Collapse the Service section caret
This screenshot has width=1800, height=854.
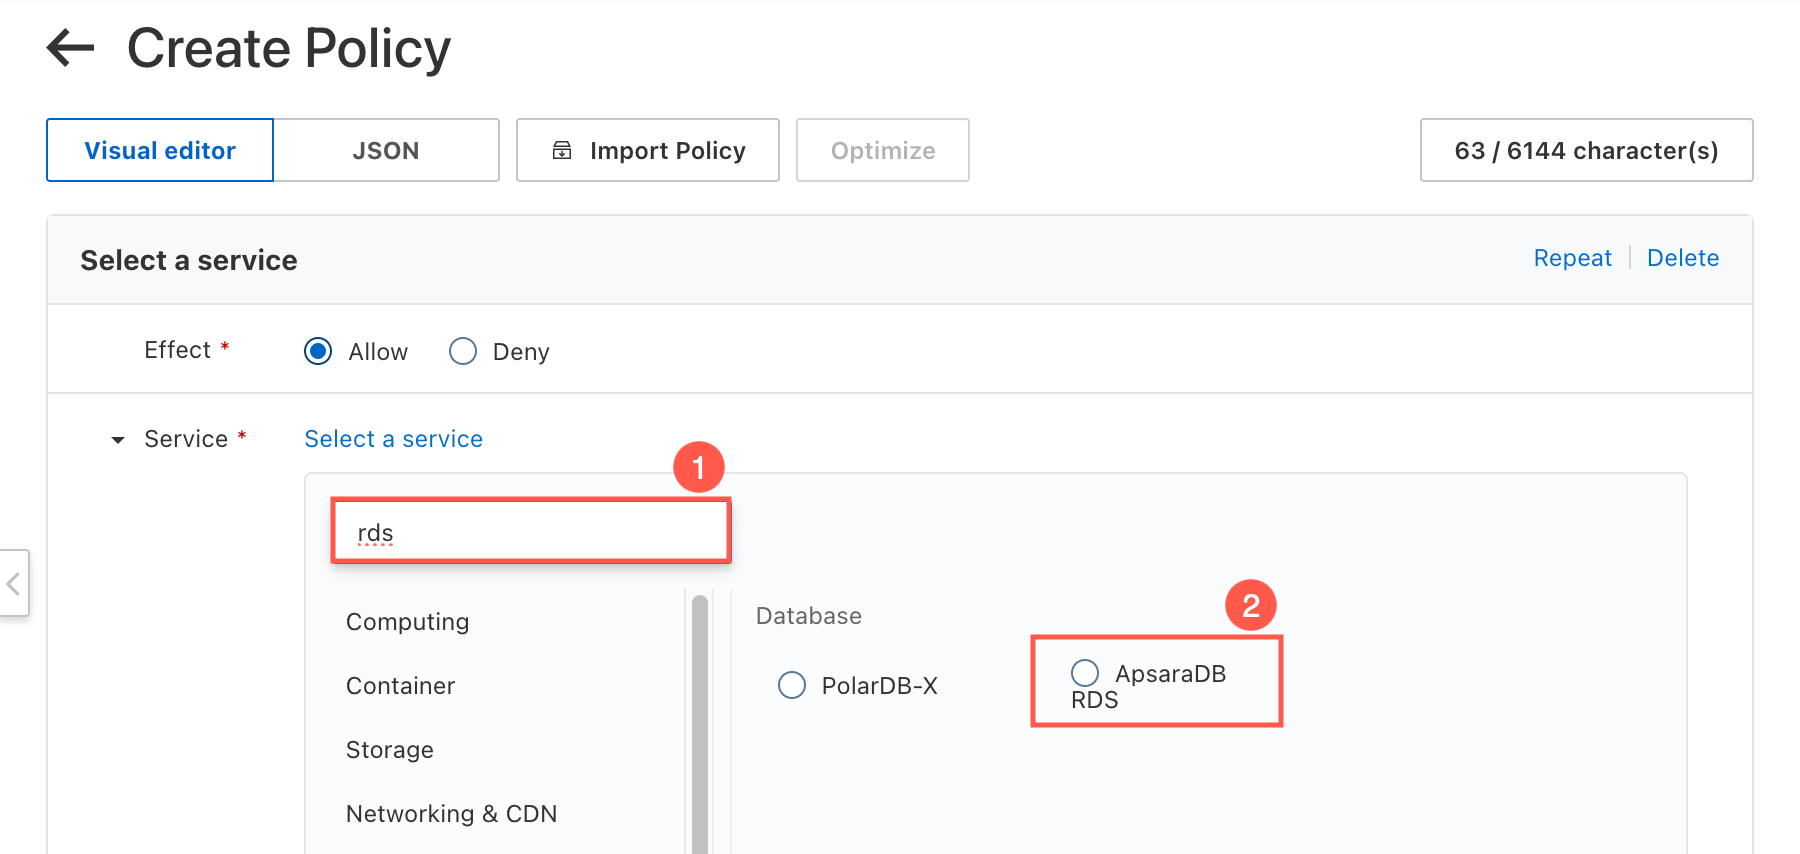(x=118, y=440)
